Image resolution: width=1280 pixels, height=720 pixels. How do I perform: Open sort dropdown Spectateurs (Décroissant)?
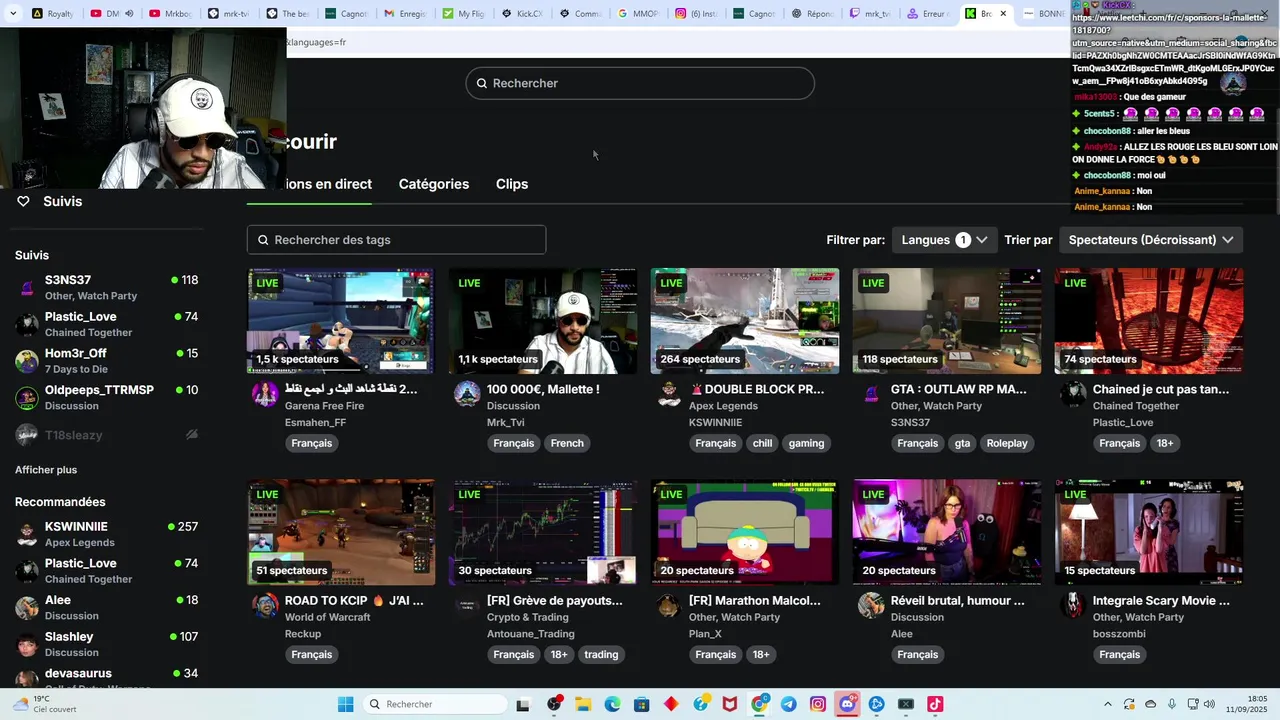click(x=1150, y=240)
